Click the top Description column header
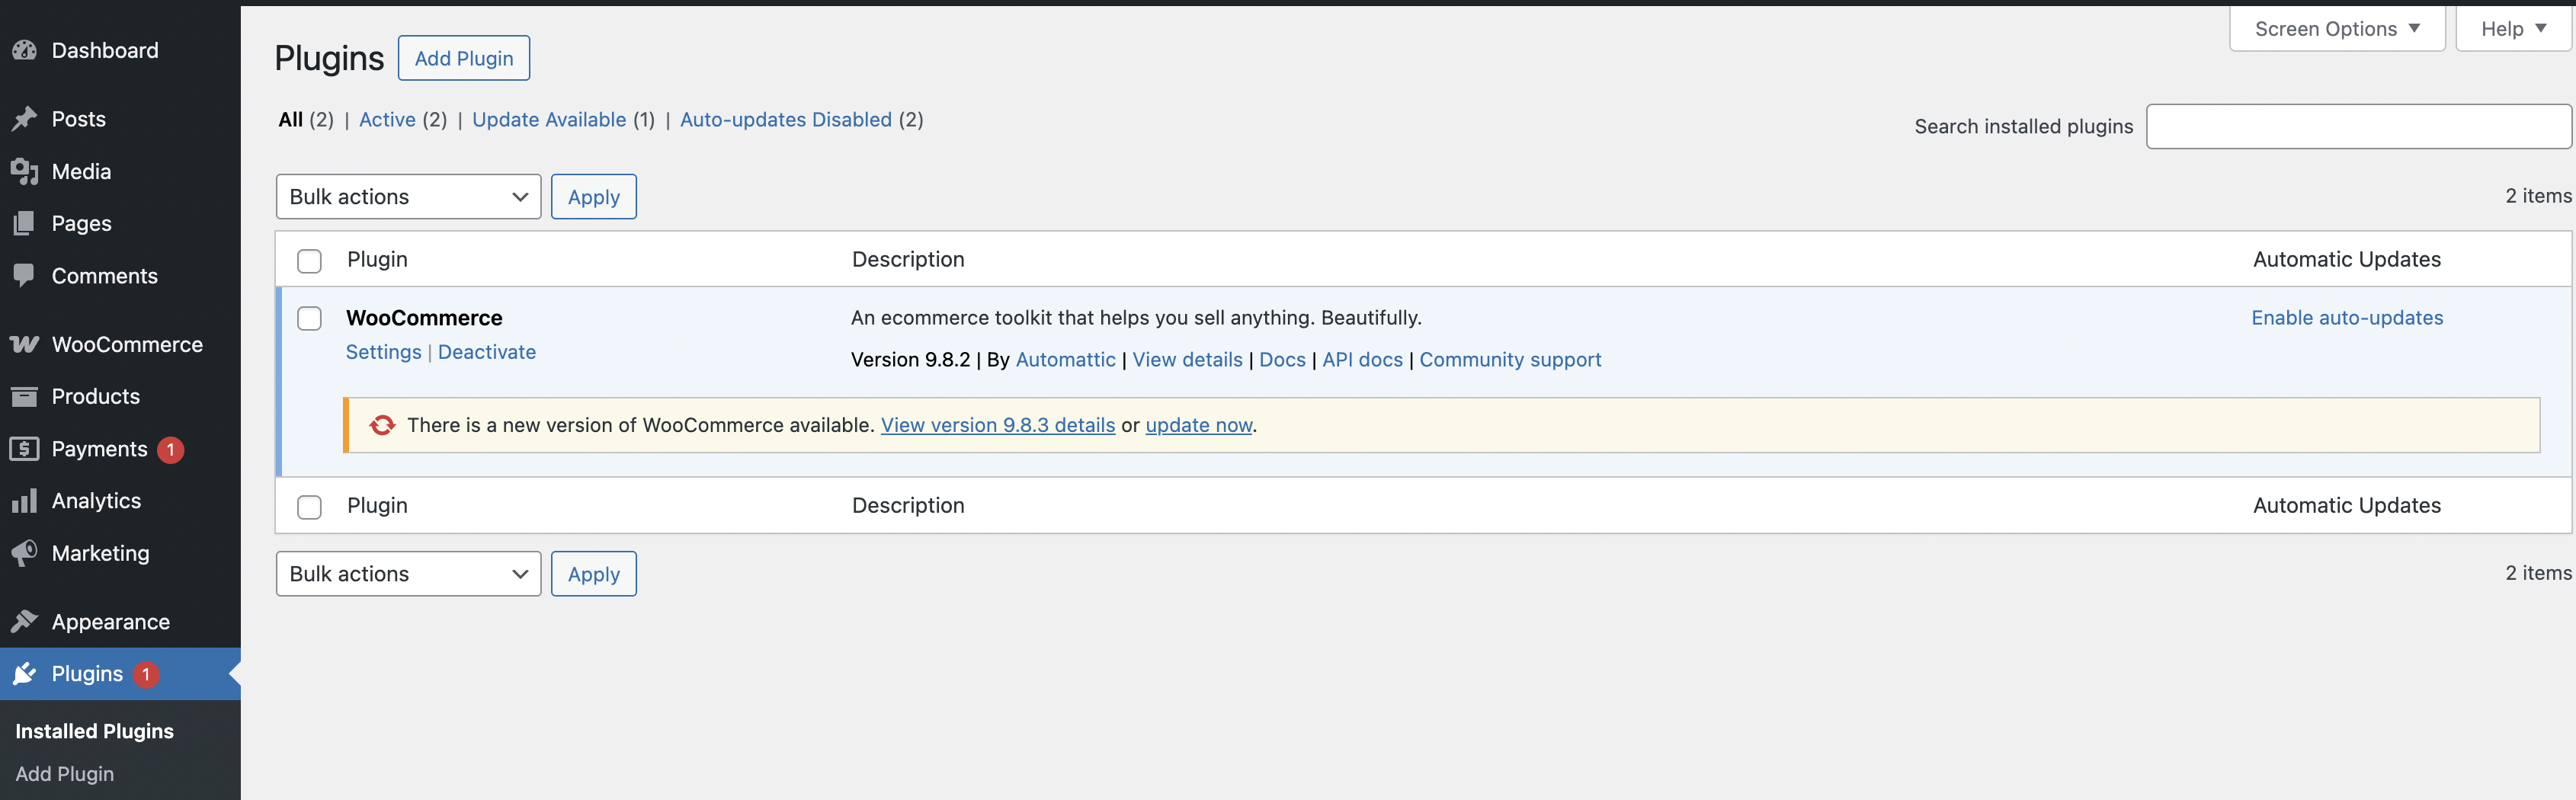 908,260
